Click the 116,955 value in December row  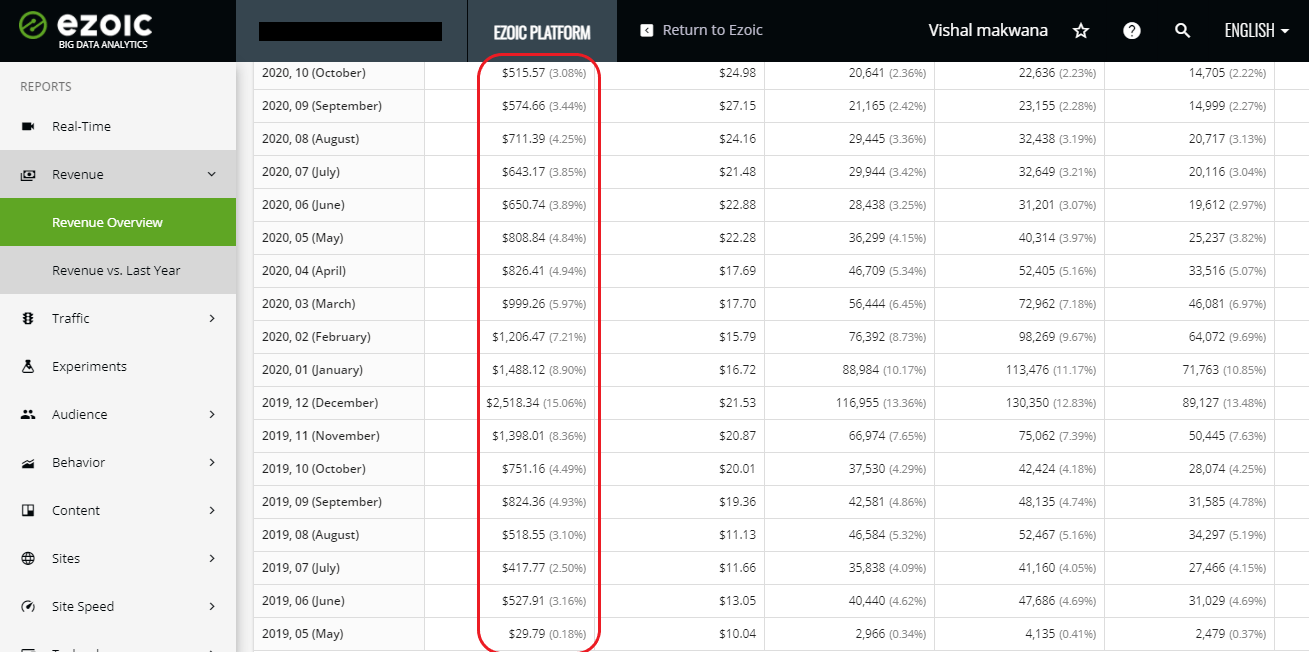880,403
